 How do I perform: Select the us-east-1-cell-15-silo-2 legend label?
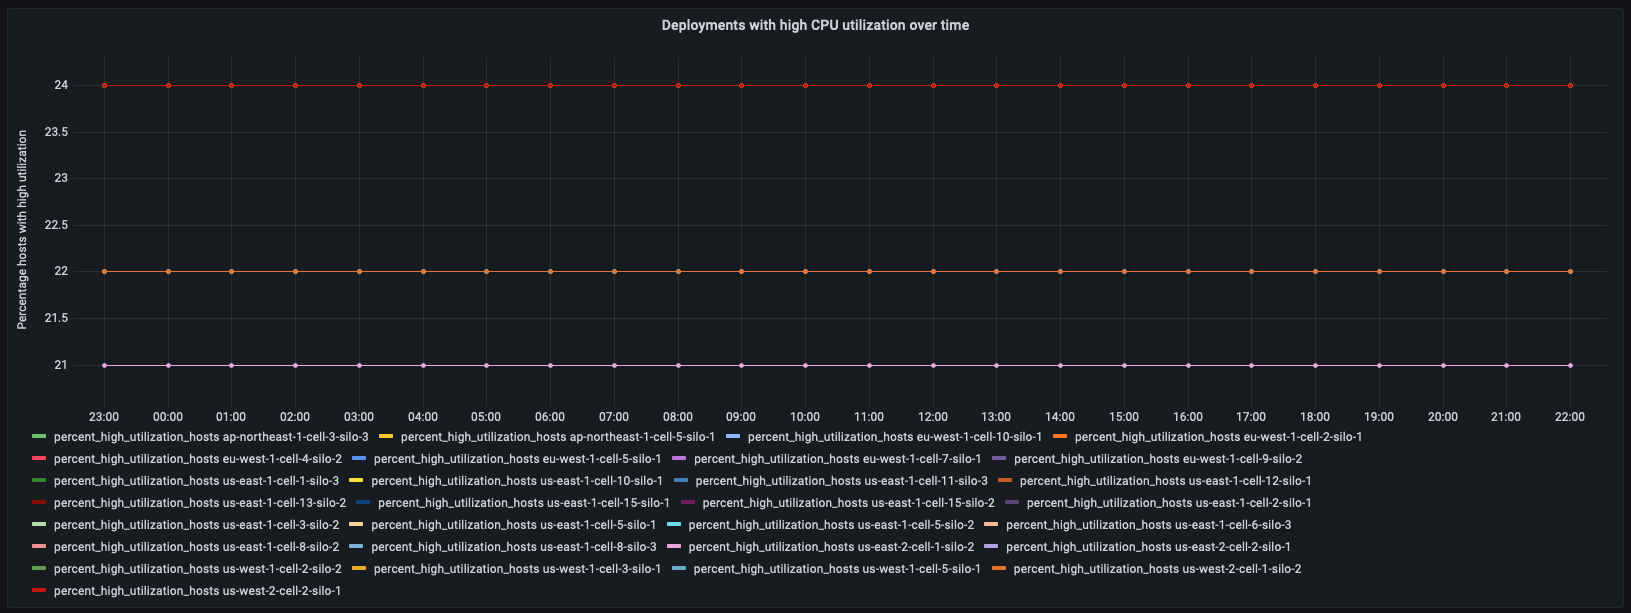click(848, 503)
